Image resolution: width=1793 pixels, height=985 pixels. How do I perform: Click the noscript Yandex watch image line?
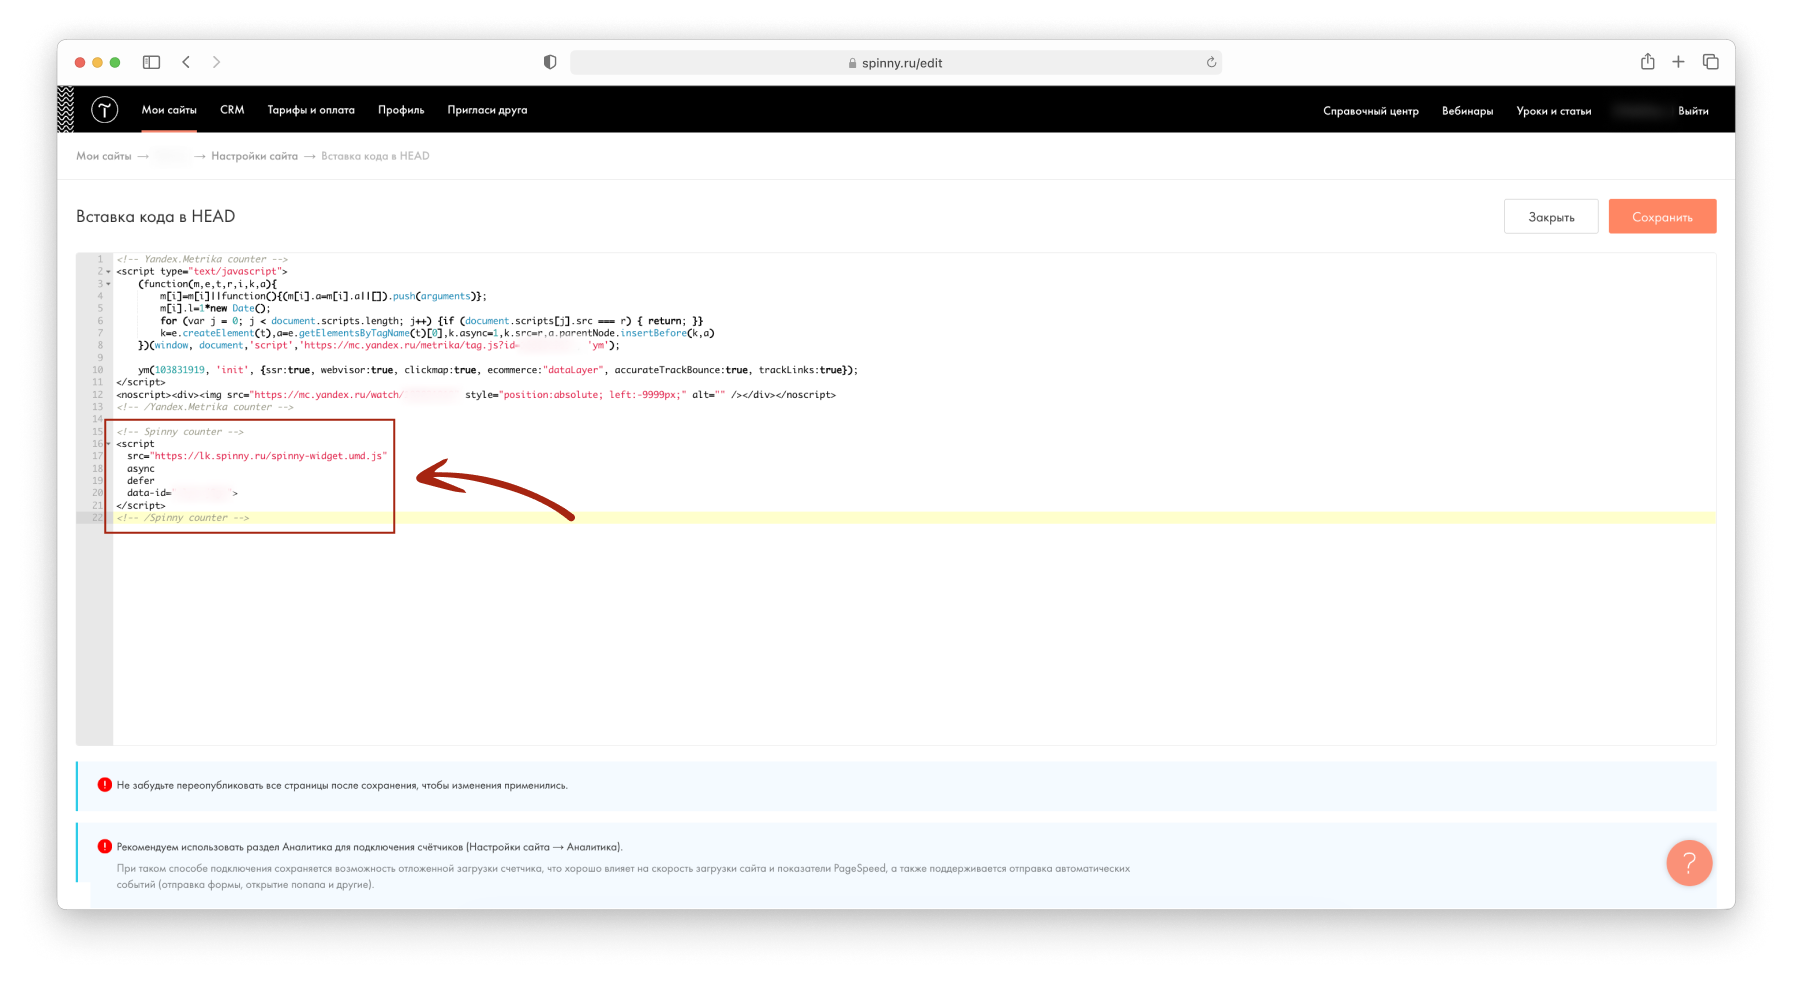tap(476, 395)
